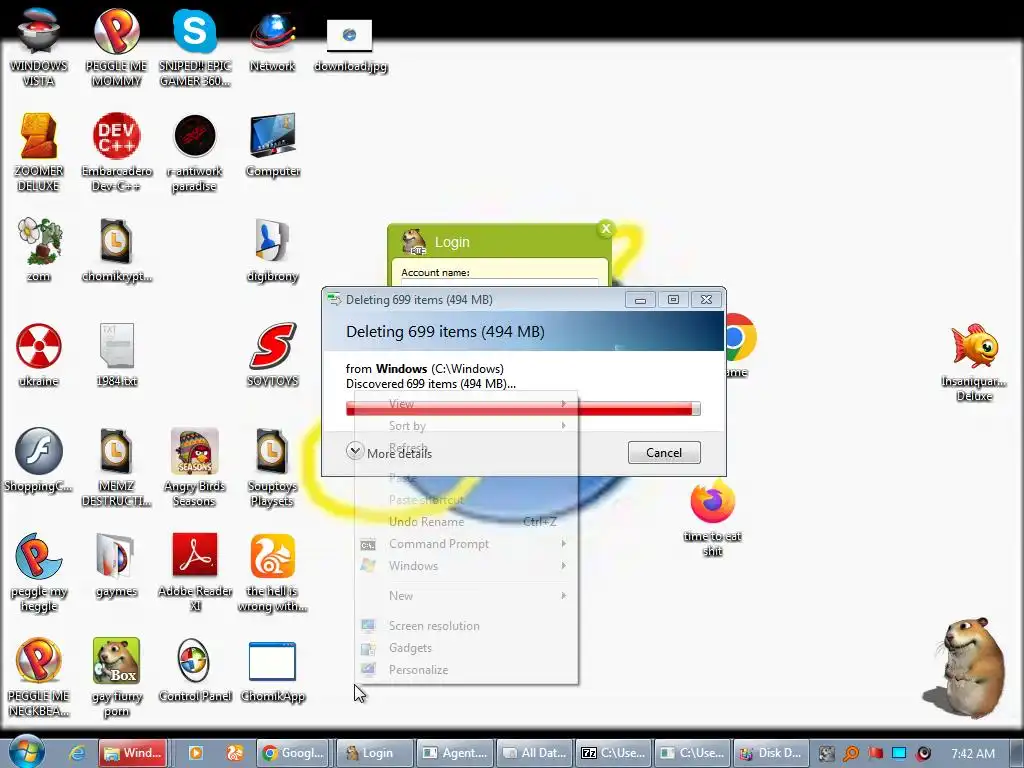1024x768 pixels.
Task: Click the hamster desktop assistant character
Action: pyautogui.click(x=967, y=667)
